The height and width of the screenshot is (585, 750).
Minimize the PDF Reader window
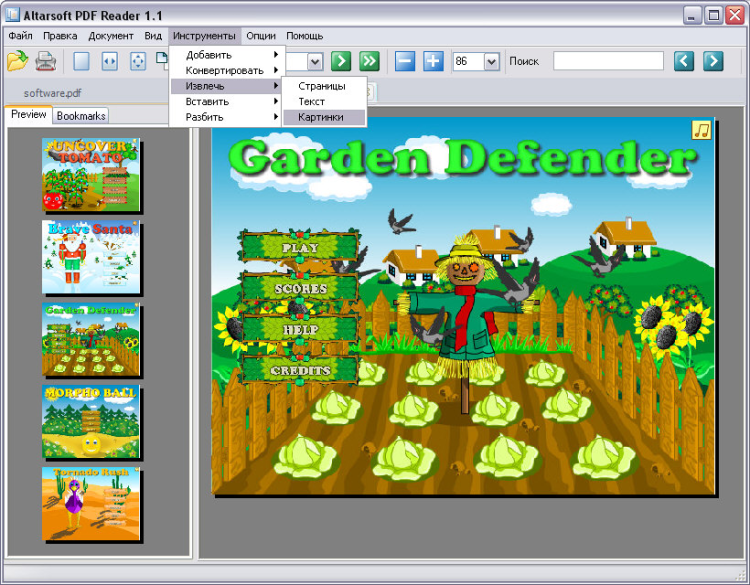click(x=691, y=16)
